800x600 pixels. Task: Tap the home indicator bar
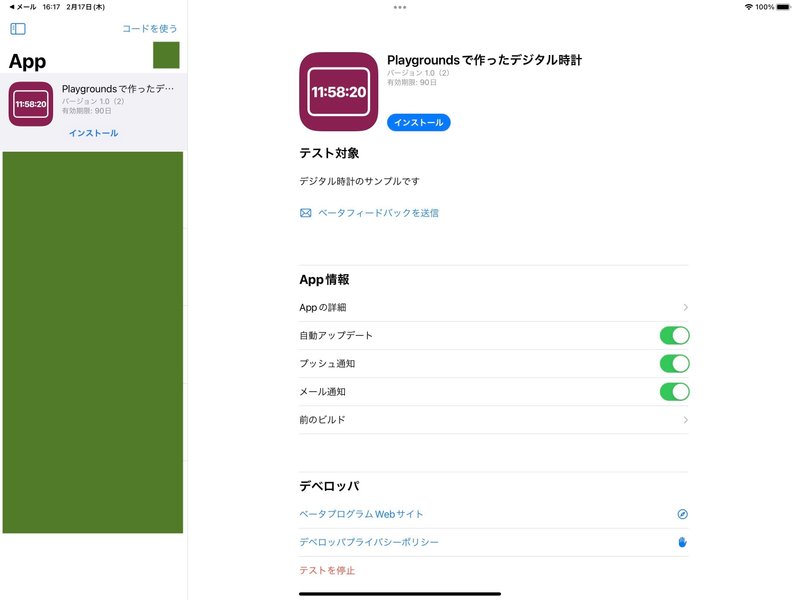tap(400, 594)
